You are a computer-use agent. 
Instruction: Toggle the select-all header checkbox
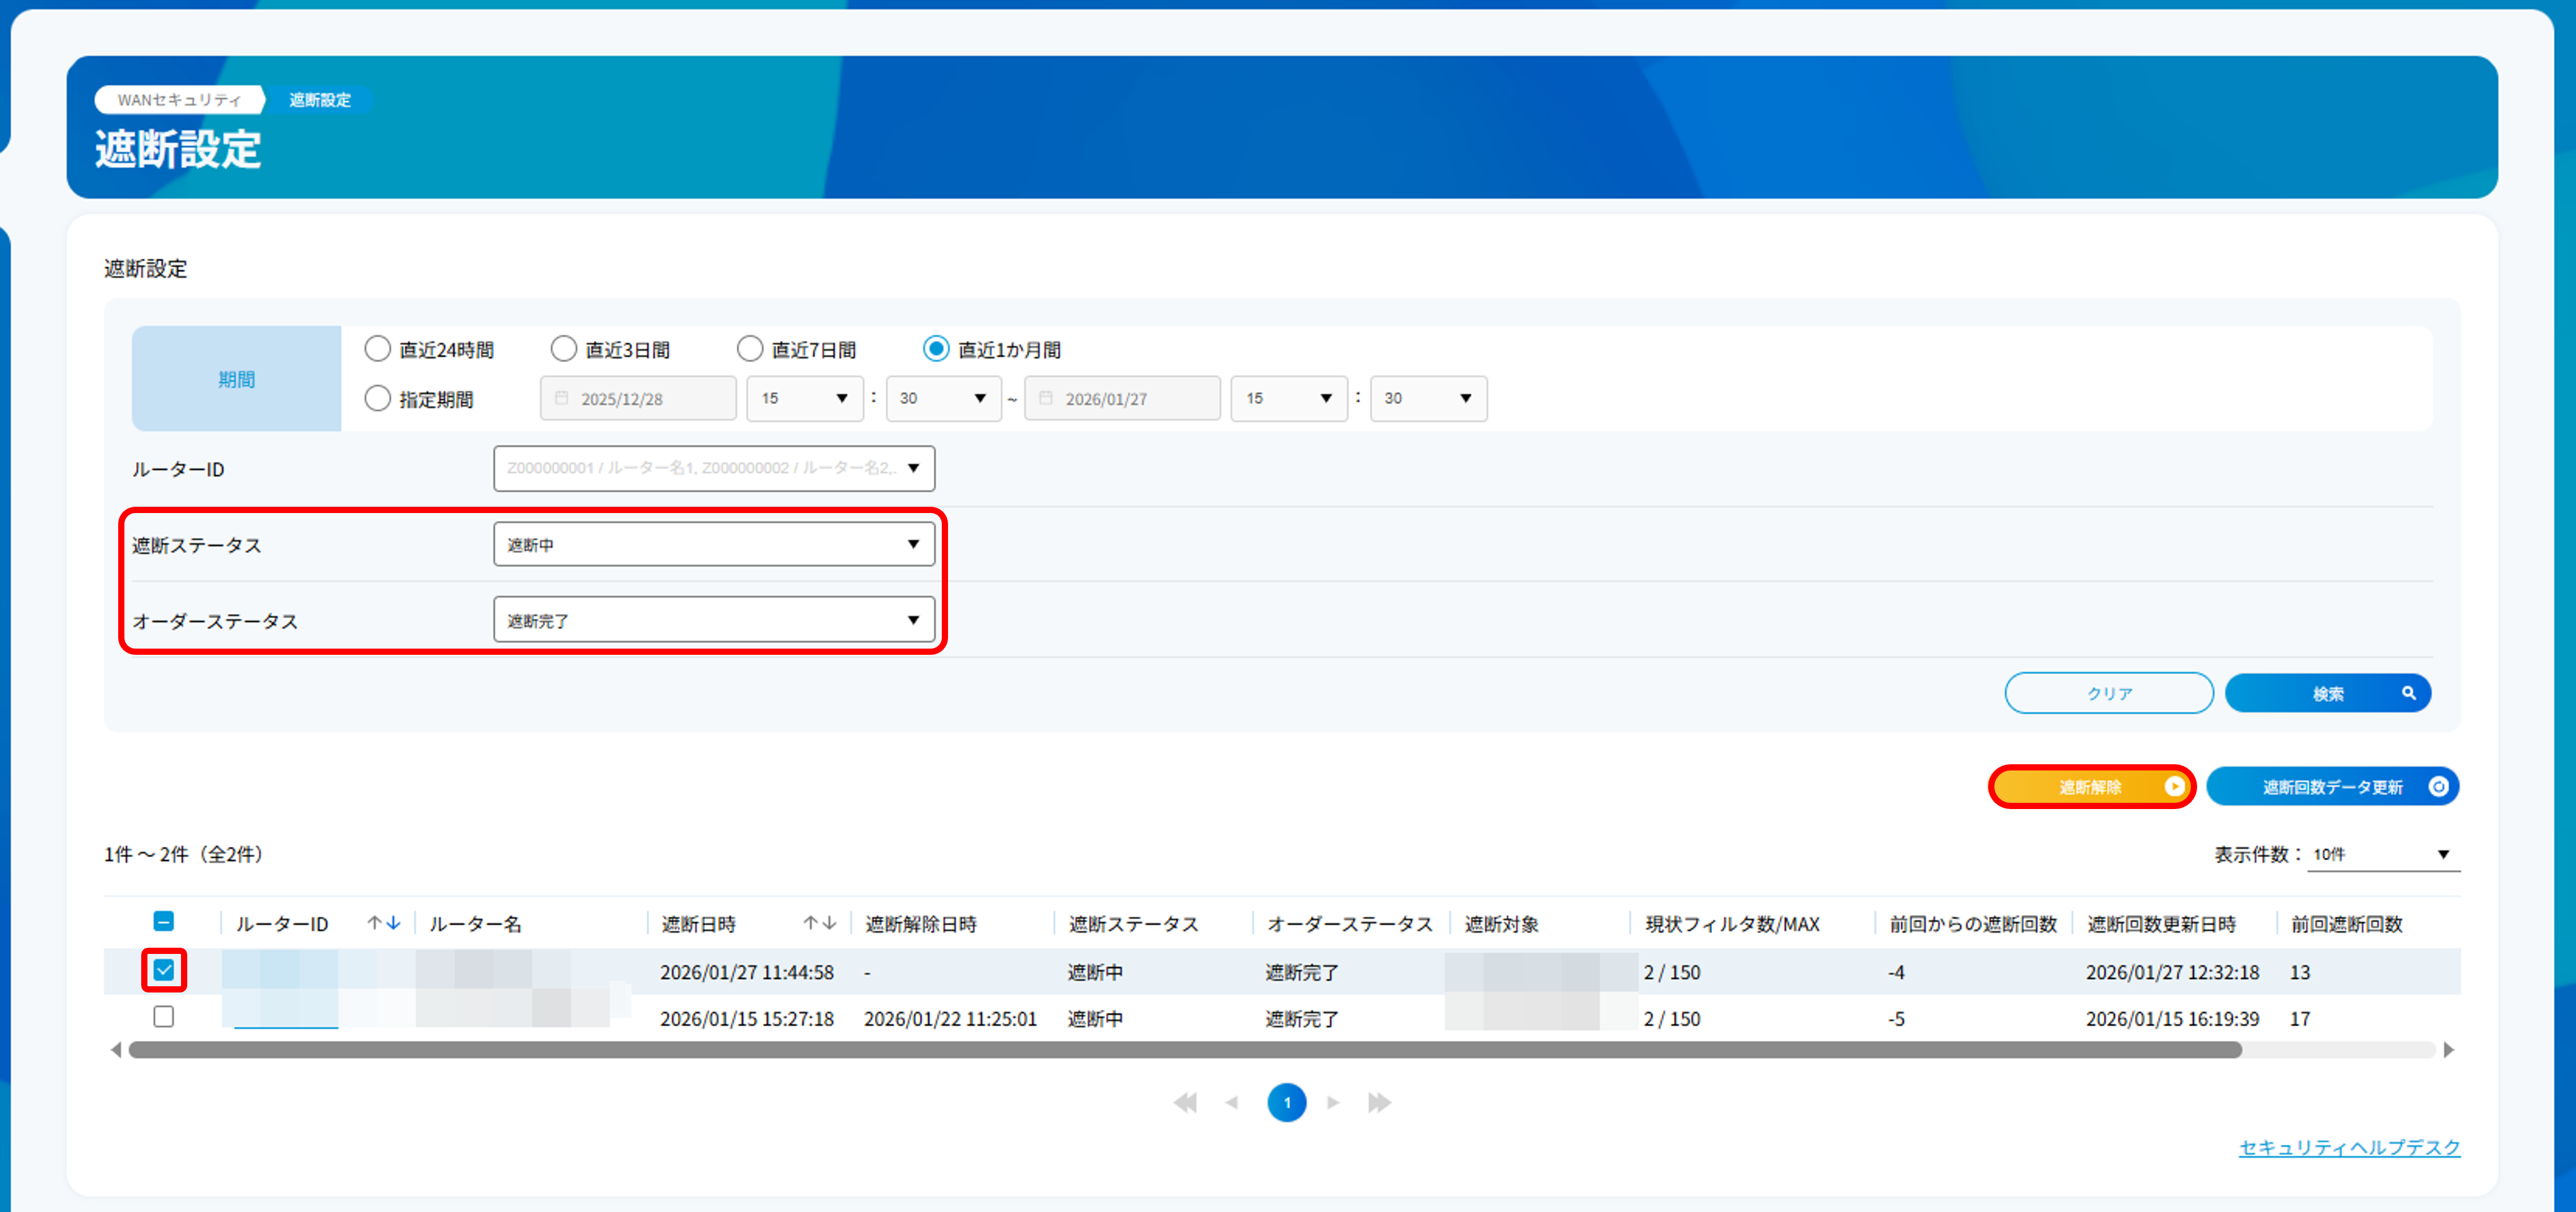click(164, 921)
